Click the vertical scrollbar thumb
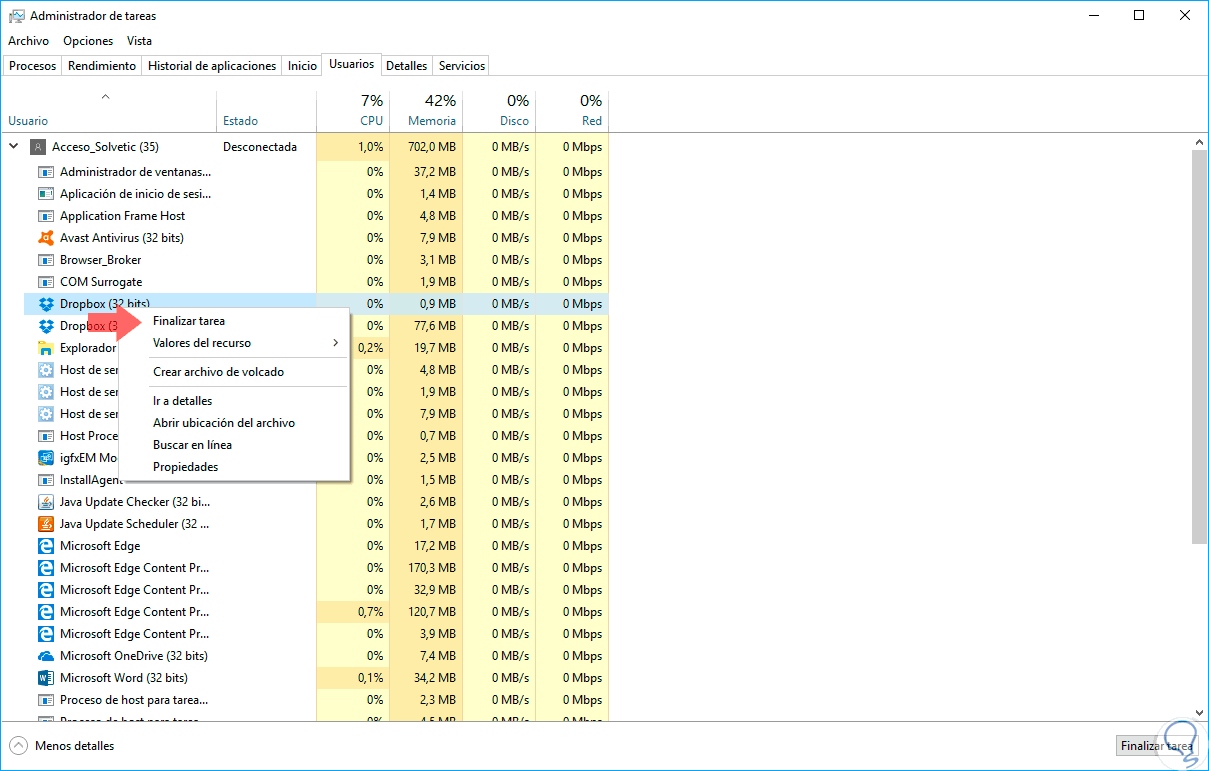The height and width of the screenshot is (771, 1209). click(1201, 347)
